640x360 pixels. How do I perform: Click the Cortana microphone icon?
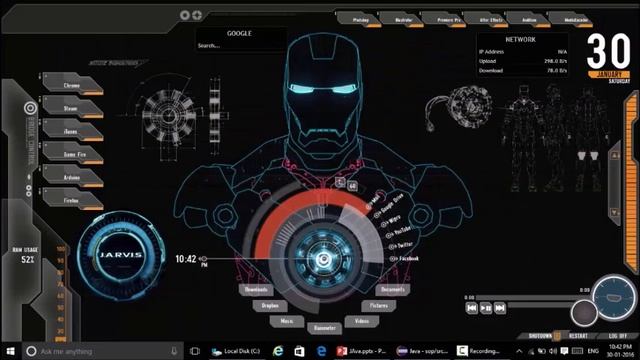tap(174, 351)
